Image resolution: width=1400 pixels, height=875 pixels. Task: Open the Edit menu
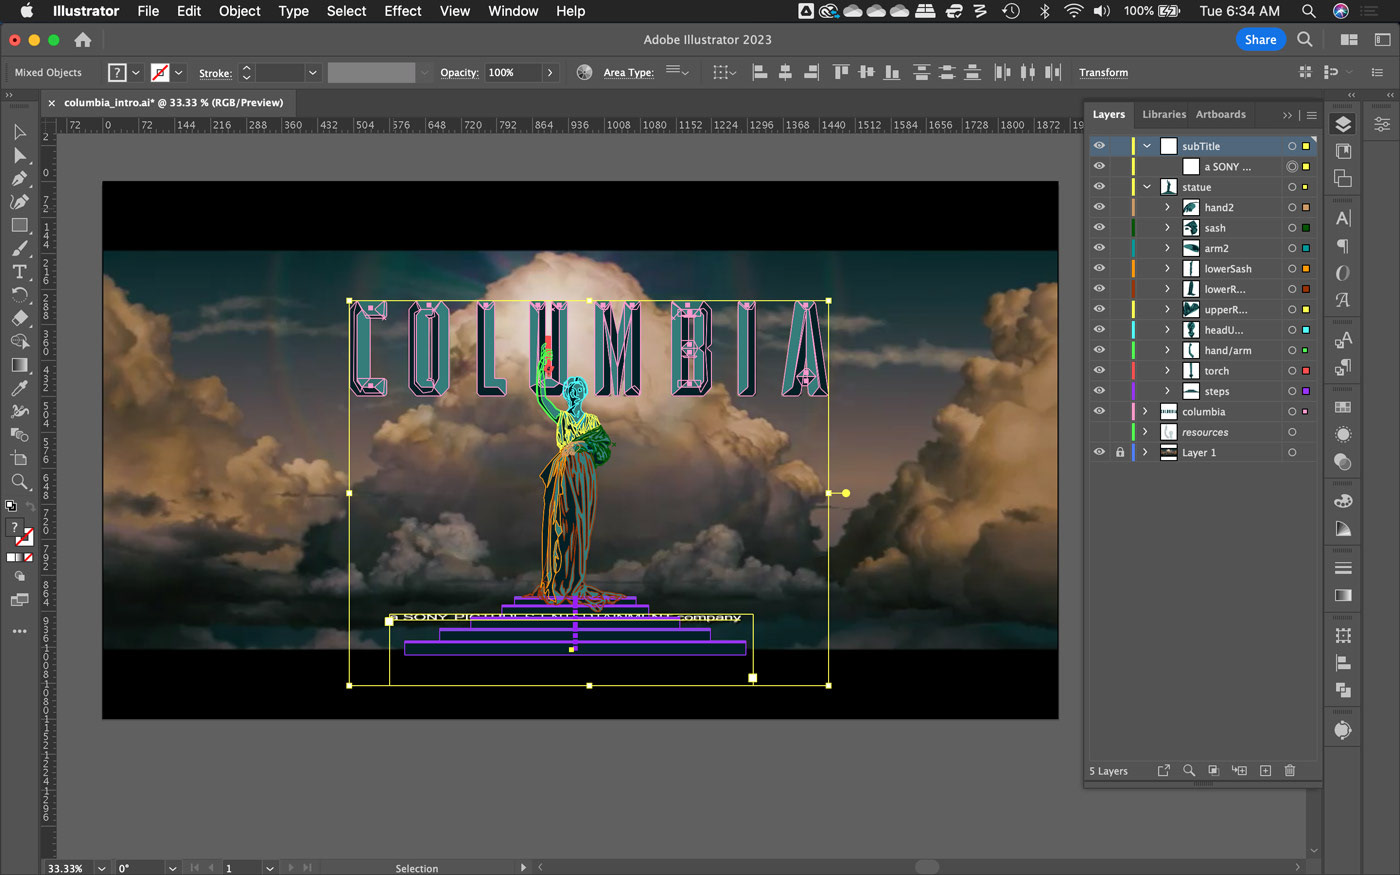click(189, 11)
